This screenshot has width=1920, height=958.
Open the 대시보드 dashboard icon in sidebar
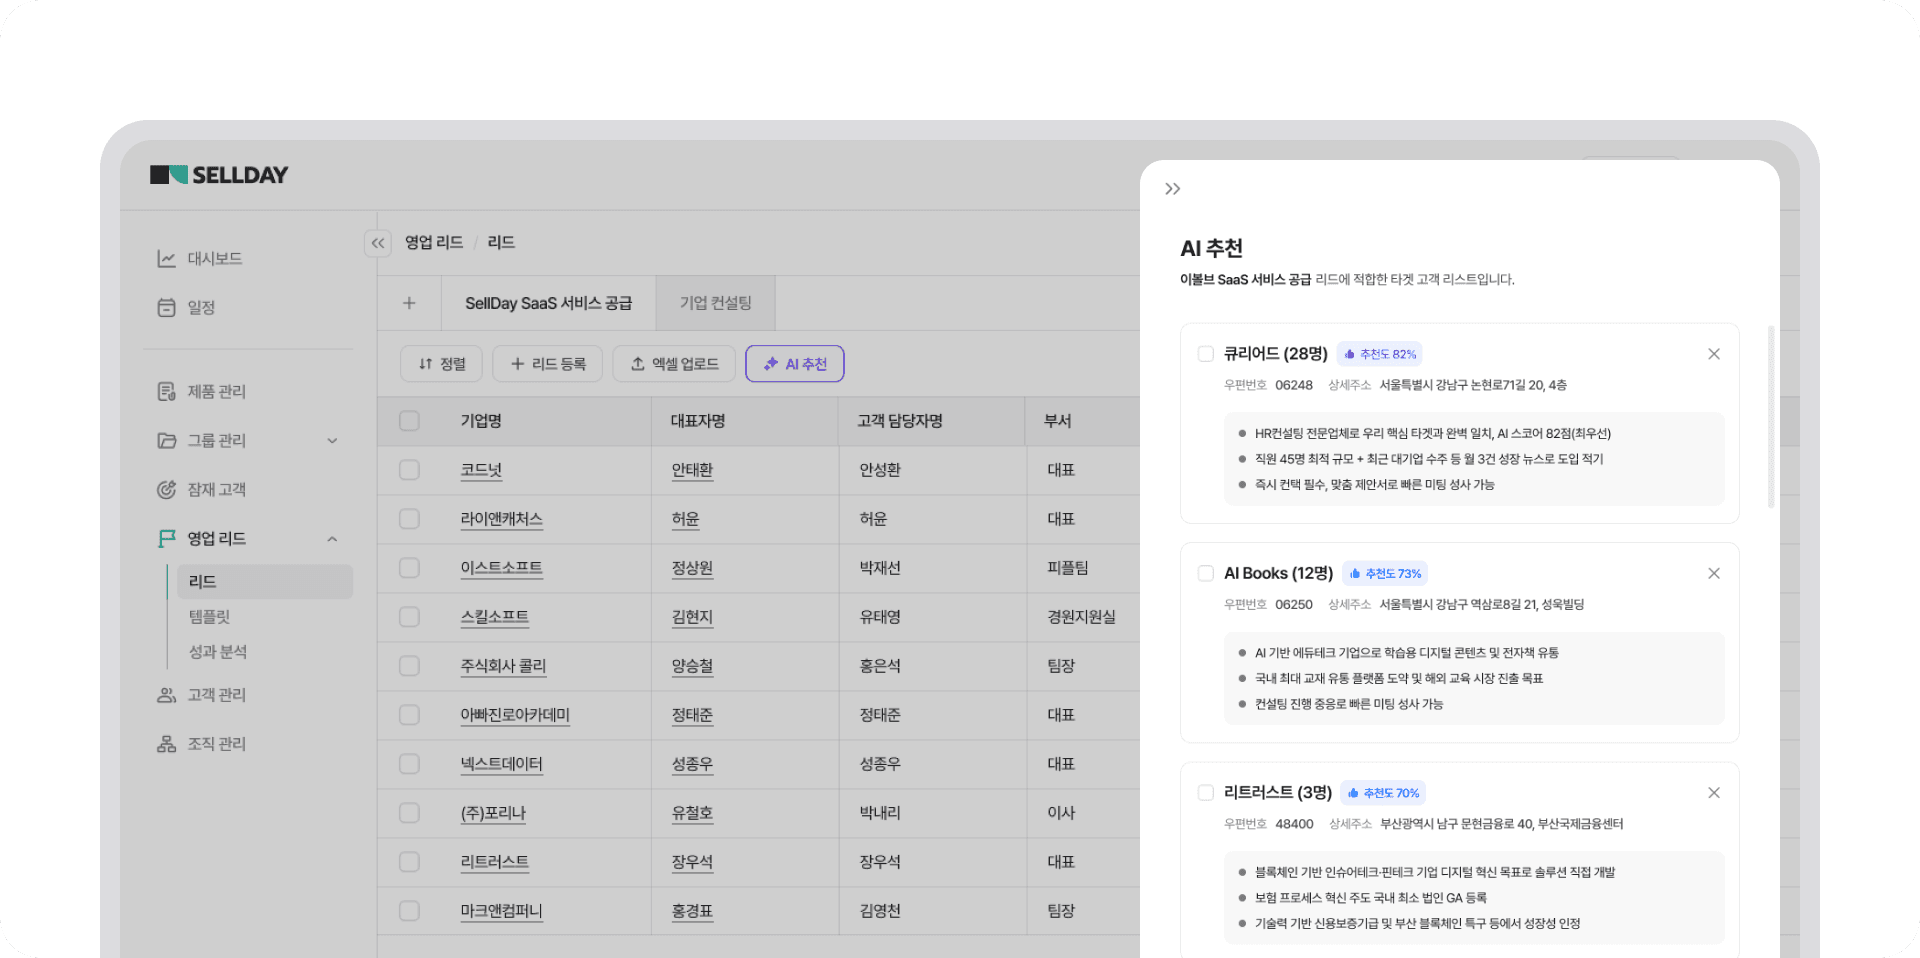click(x=166, y=259)
